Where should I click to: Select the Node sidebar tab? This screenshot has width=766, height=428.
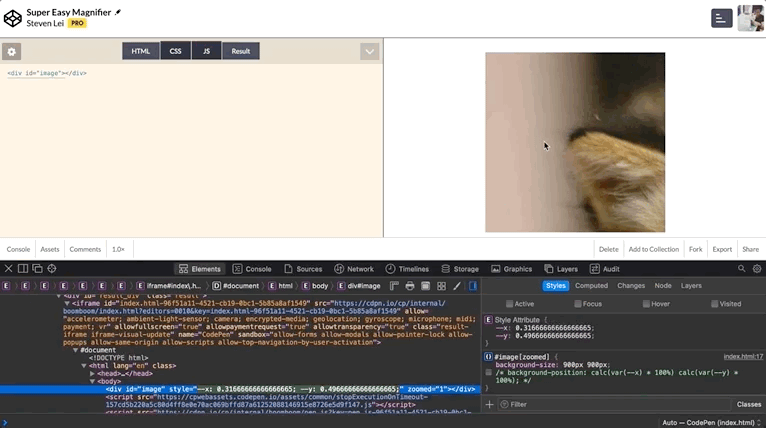(663, 286)
